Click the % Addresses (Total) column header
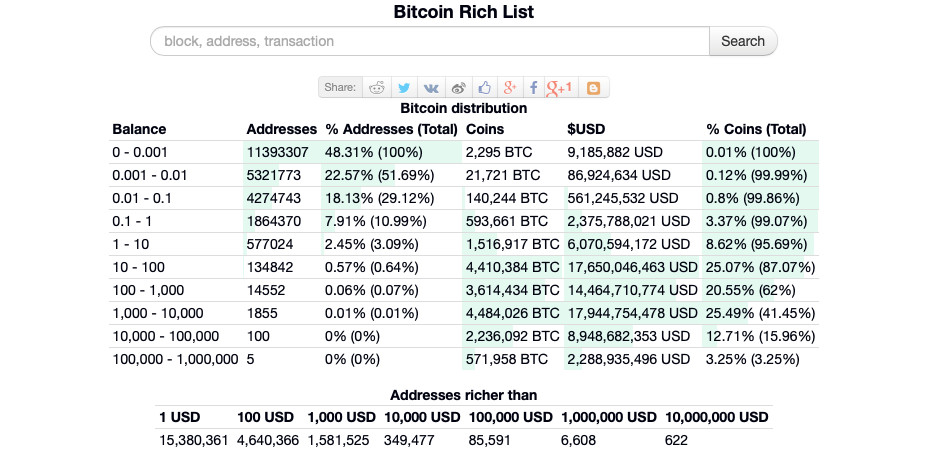The width and height of the screenshot is (926, 457). click(392, 129)
